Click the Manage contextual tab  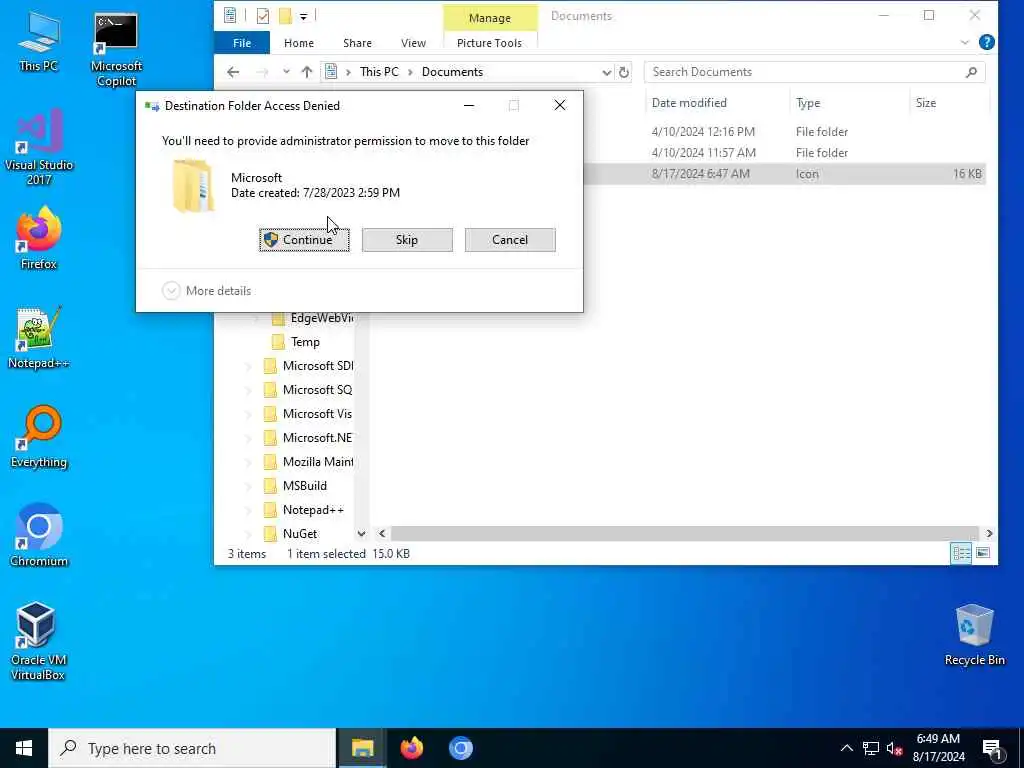click(x=489, y=18)
